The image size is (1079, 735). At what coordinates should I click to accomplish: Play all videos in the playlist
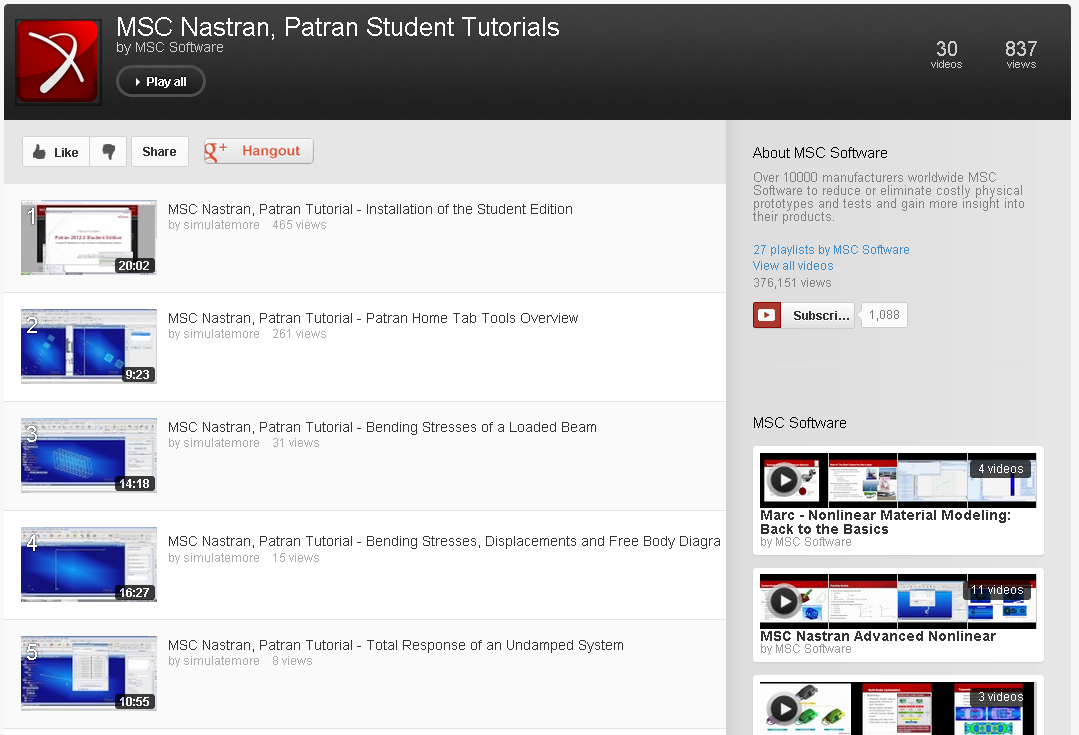pyautogui.click(x=161, y=81)
